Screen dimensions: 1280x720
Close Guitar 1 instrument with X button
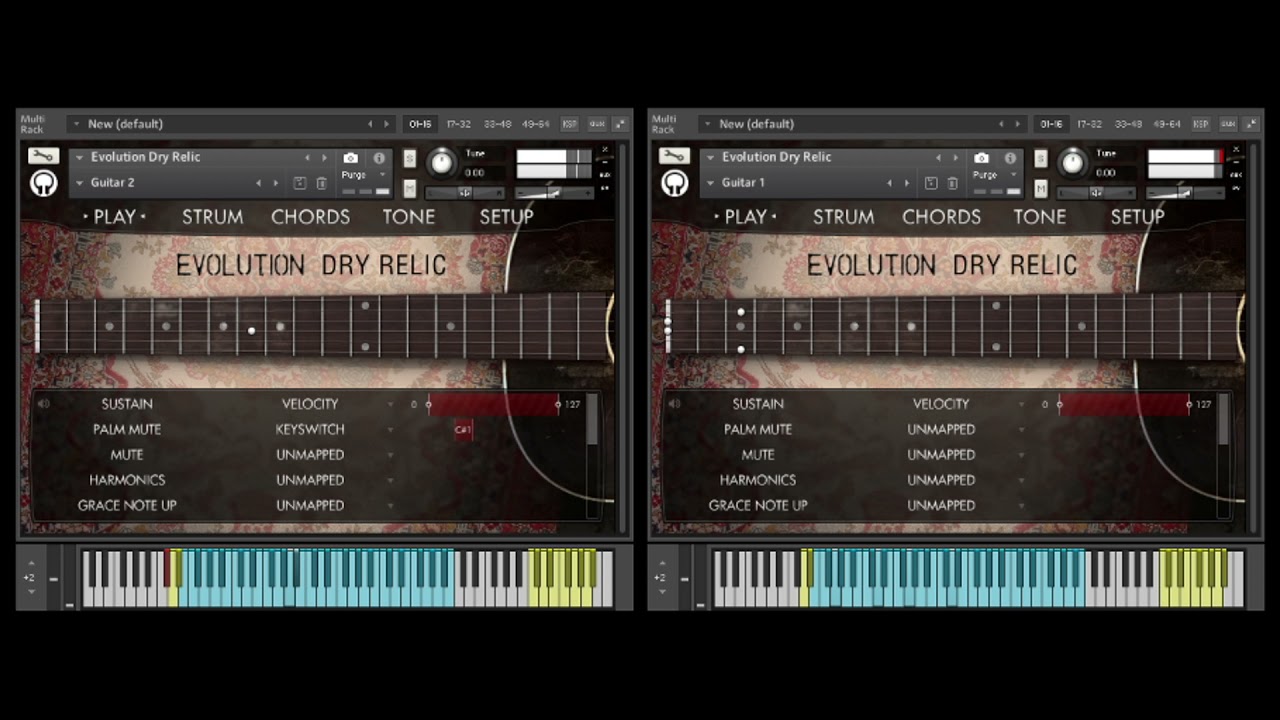1236,150
